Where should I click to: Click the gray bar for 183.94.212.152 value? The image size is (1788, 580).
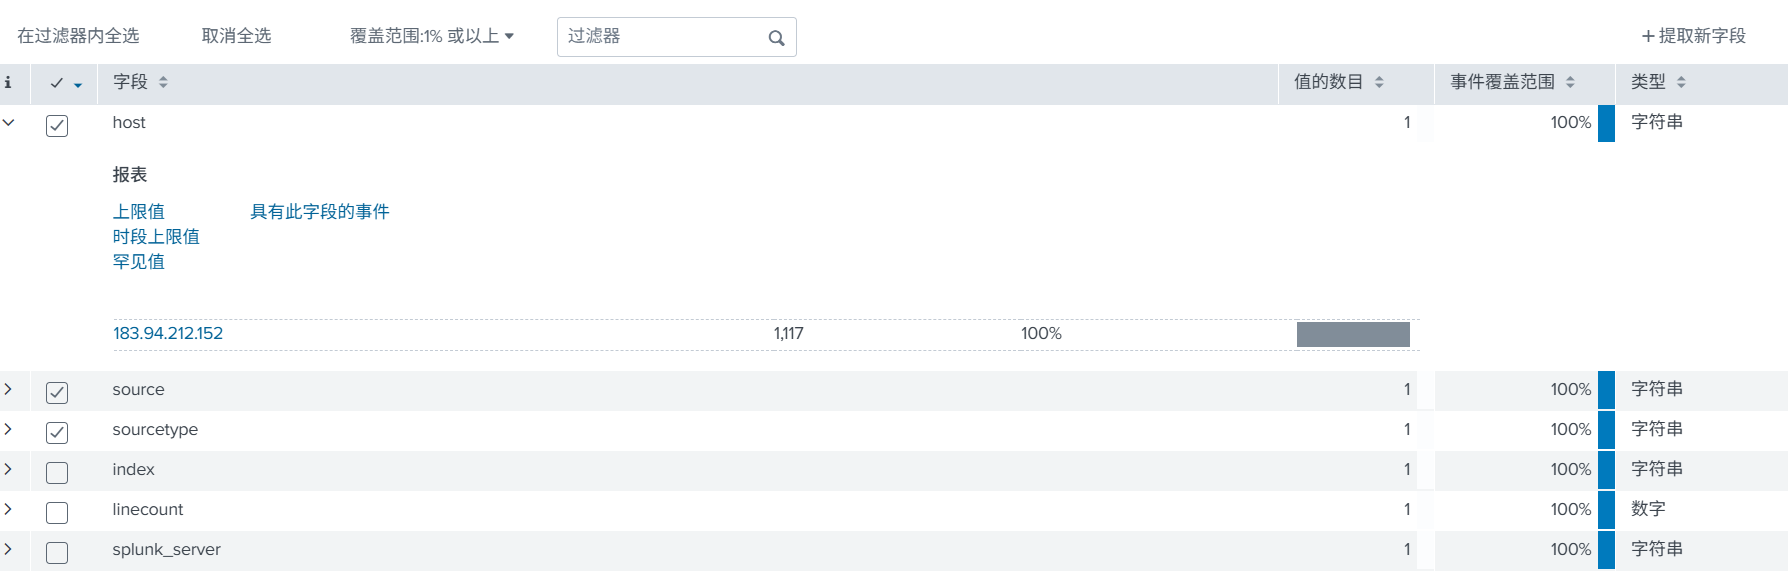(x=1353, y=334)
